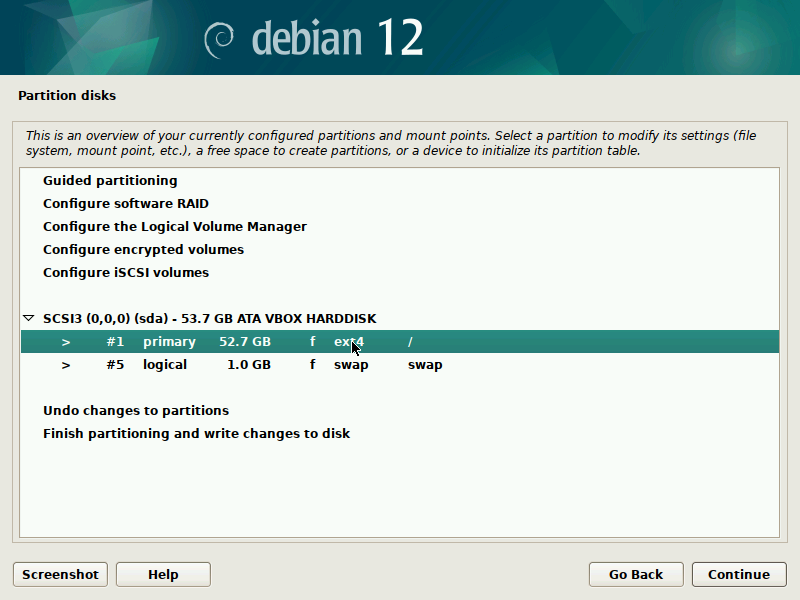Select Finish partitioning and write changes to disk

pyautogui.click(x=196, y=434)
